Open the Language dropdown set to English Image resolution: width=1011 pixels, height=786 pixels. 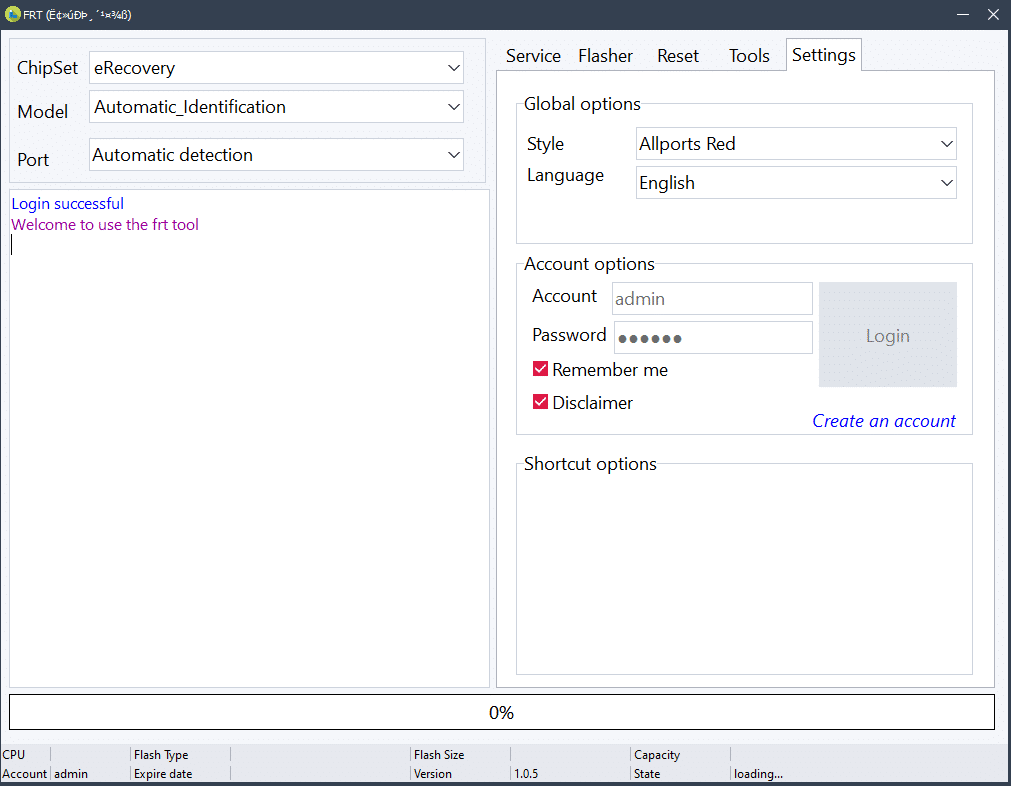click(796, 183)
